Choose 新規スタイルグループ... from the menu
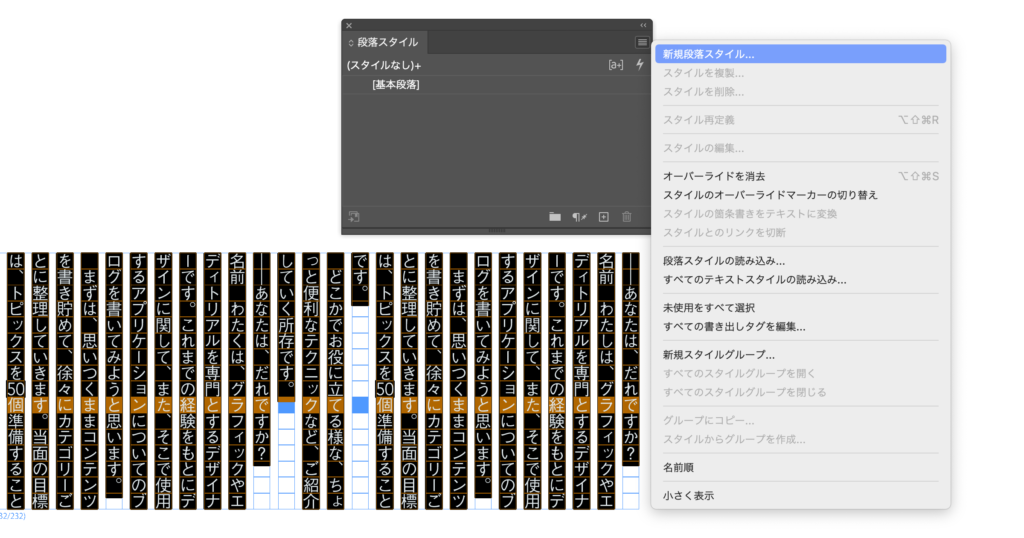1024x538 pixels. 719,354
